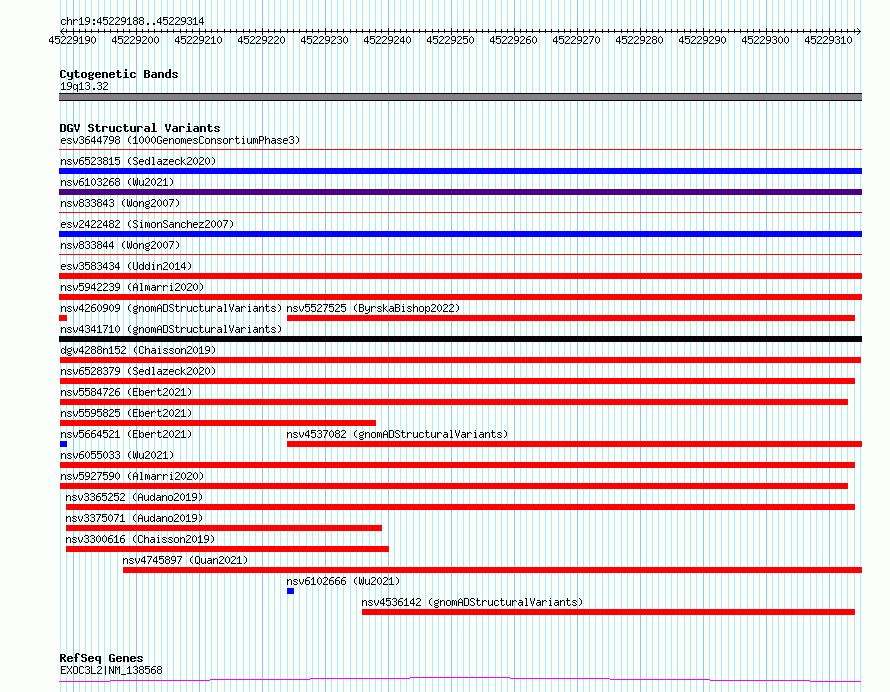The width and height of the screenshot is (890, 692).
Task: Select the red nsv4745897 variant bar
Action: 492,570
